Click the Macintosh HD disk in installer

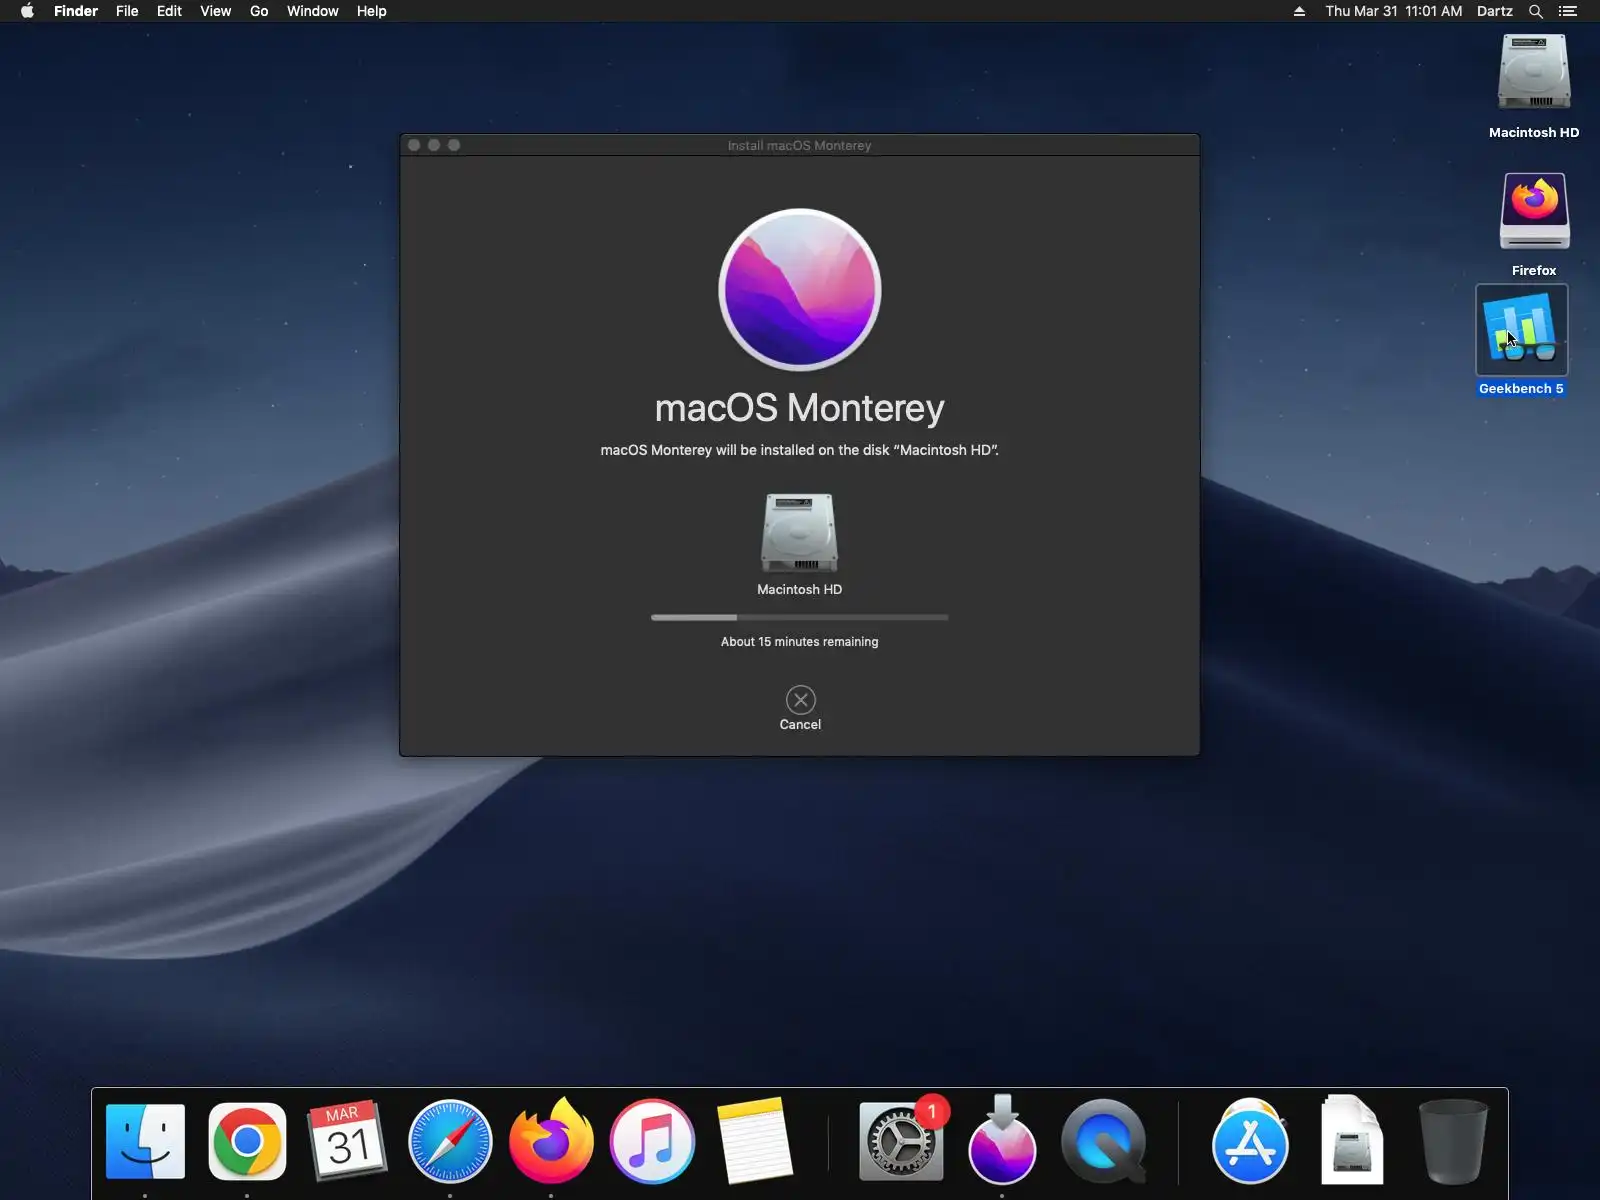tap(800, 543)
